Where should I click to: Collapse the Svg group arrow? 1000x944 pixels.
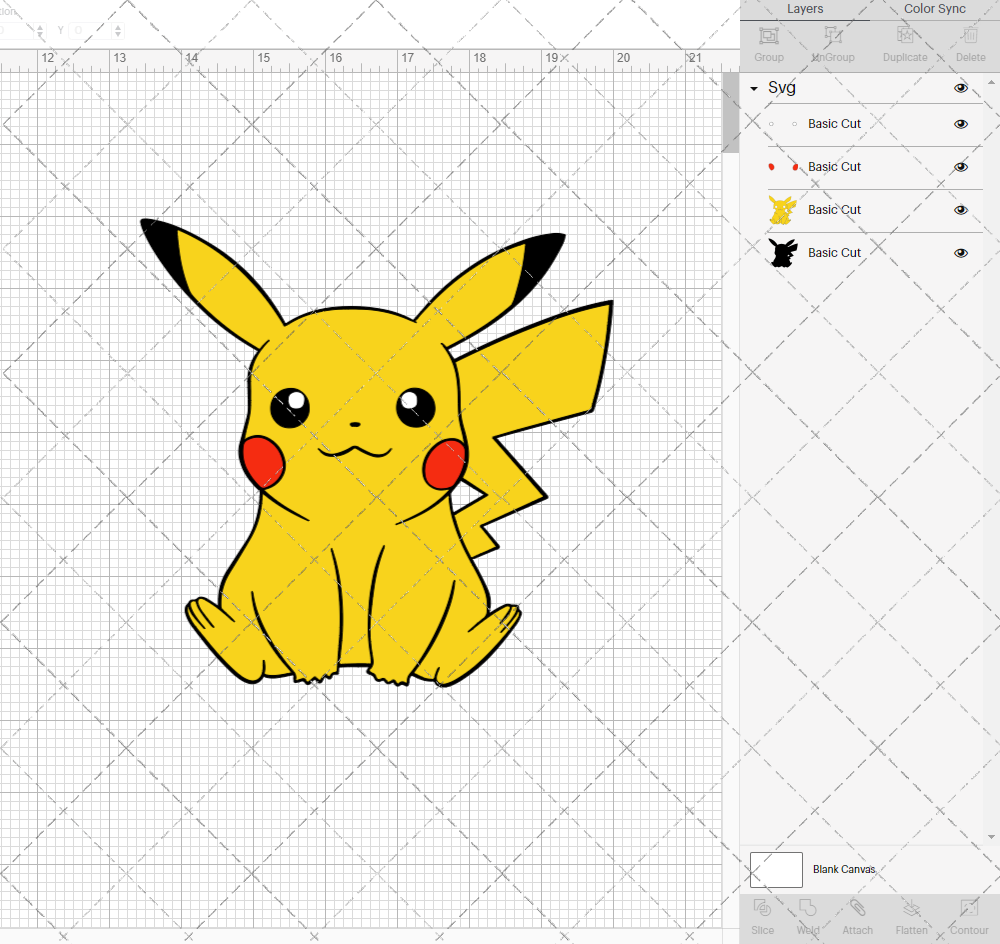[754, 89]
